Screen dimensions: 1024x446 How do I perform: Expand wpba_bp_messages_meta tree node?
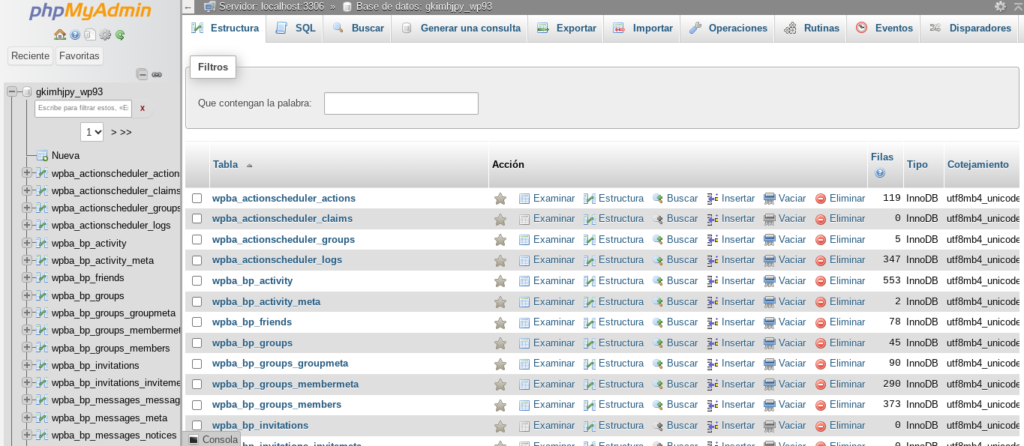click(27, 417)
